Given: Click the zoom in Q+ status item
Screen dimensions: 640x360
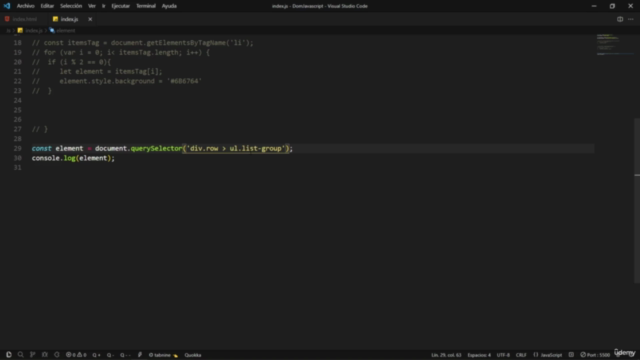Looking at the screenshot, I should 96,355.
